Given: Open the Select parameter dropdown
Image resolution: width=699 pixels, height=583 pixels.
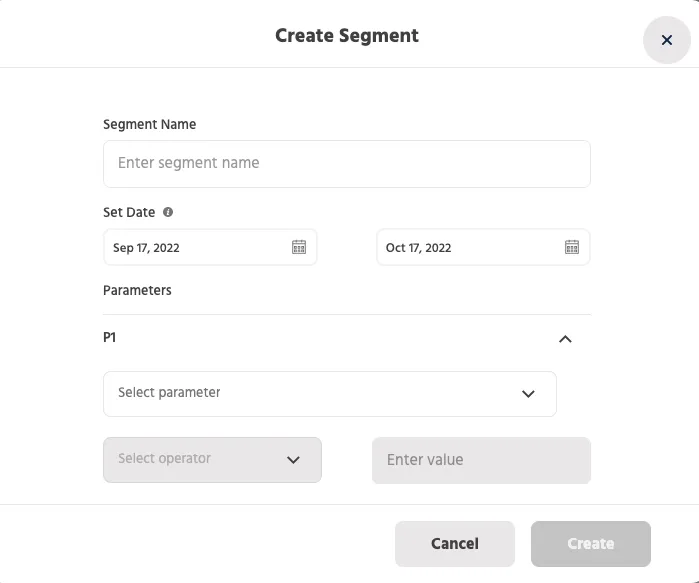Looking at the screenshot, I should 330,394.
